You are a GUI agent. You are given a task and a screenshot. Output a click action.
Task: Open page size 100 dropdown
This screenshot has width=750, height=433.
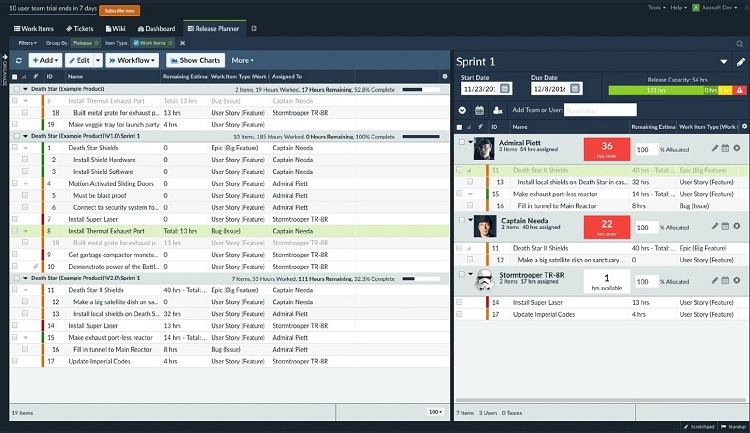pyautogui.click(x=435, y=412)
